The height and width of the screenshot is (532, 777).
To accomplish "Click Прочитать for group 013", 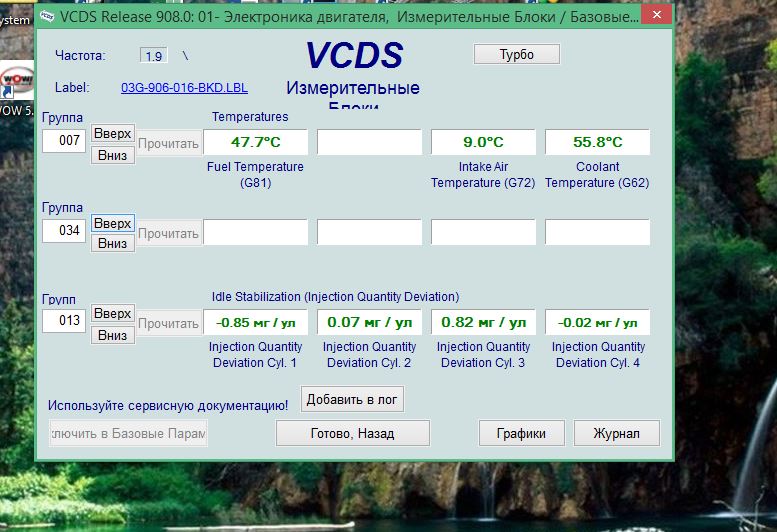I will (168, 323).
